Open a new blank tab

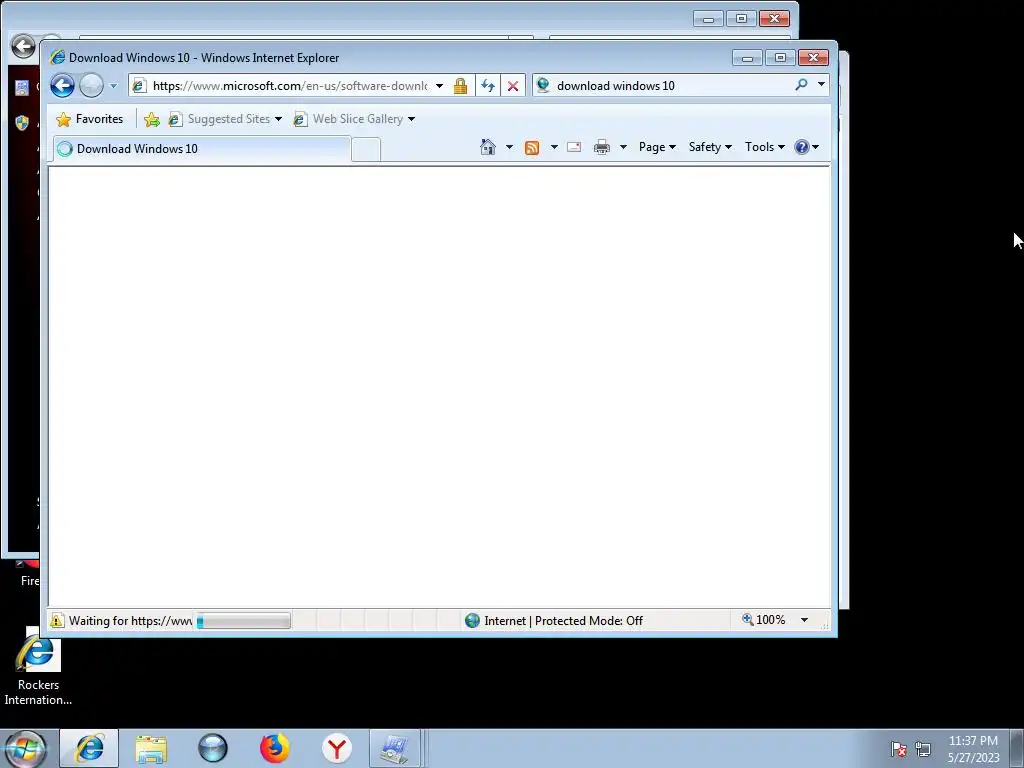point(366,150)
